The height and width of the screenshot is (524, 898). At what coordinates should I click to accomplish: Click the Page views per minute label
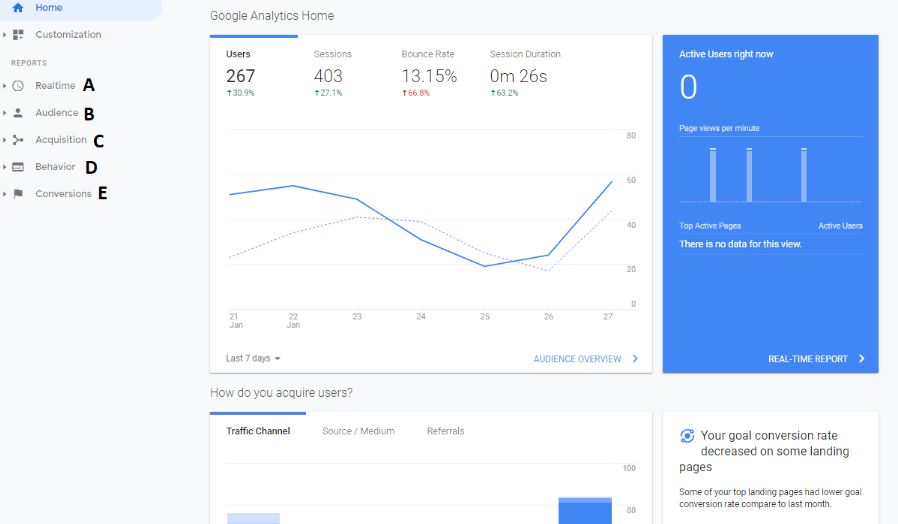[x=719, y=128]
